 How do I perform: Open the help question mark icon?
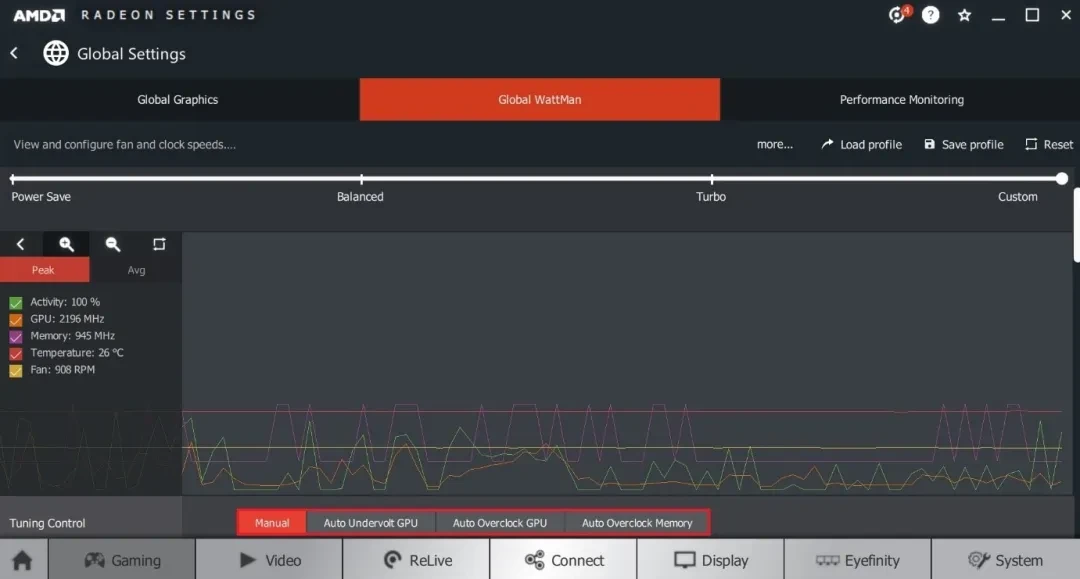point(931,14)
